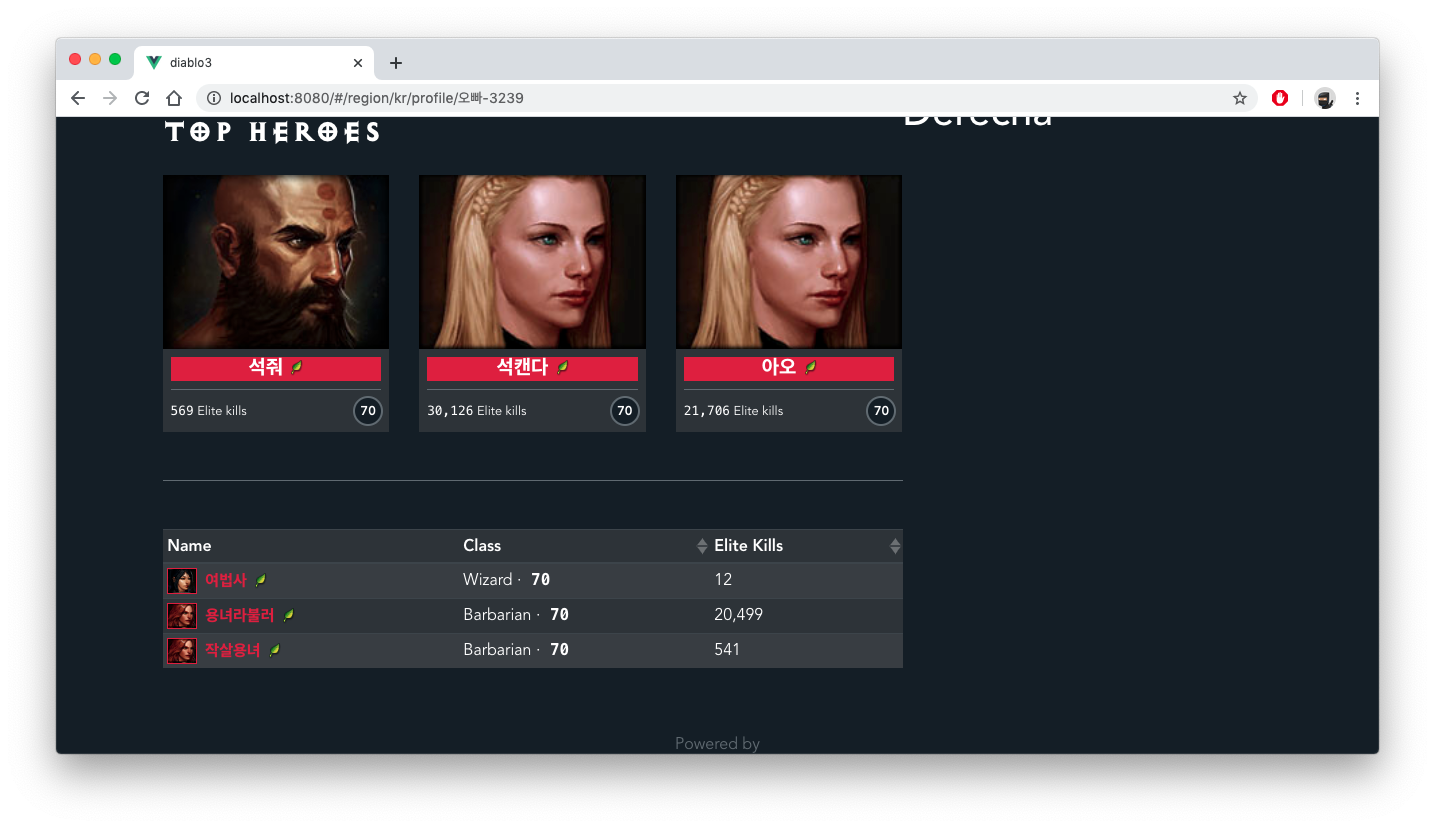The image size is (1435, 828).
Task: Click the 21,706 Elite kills text
Action: 734,411
